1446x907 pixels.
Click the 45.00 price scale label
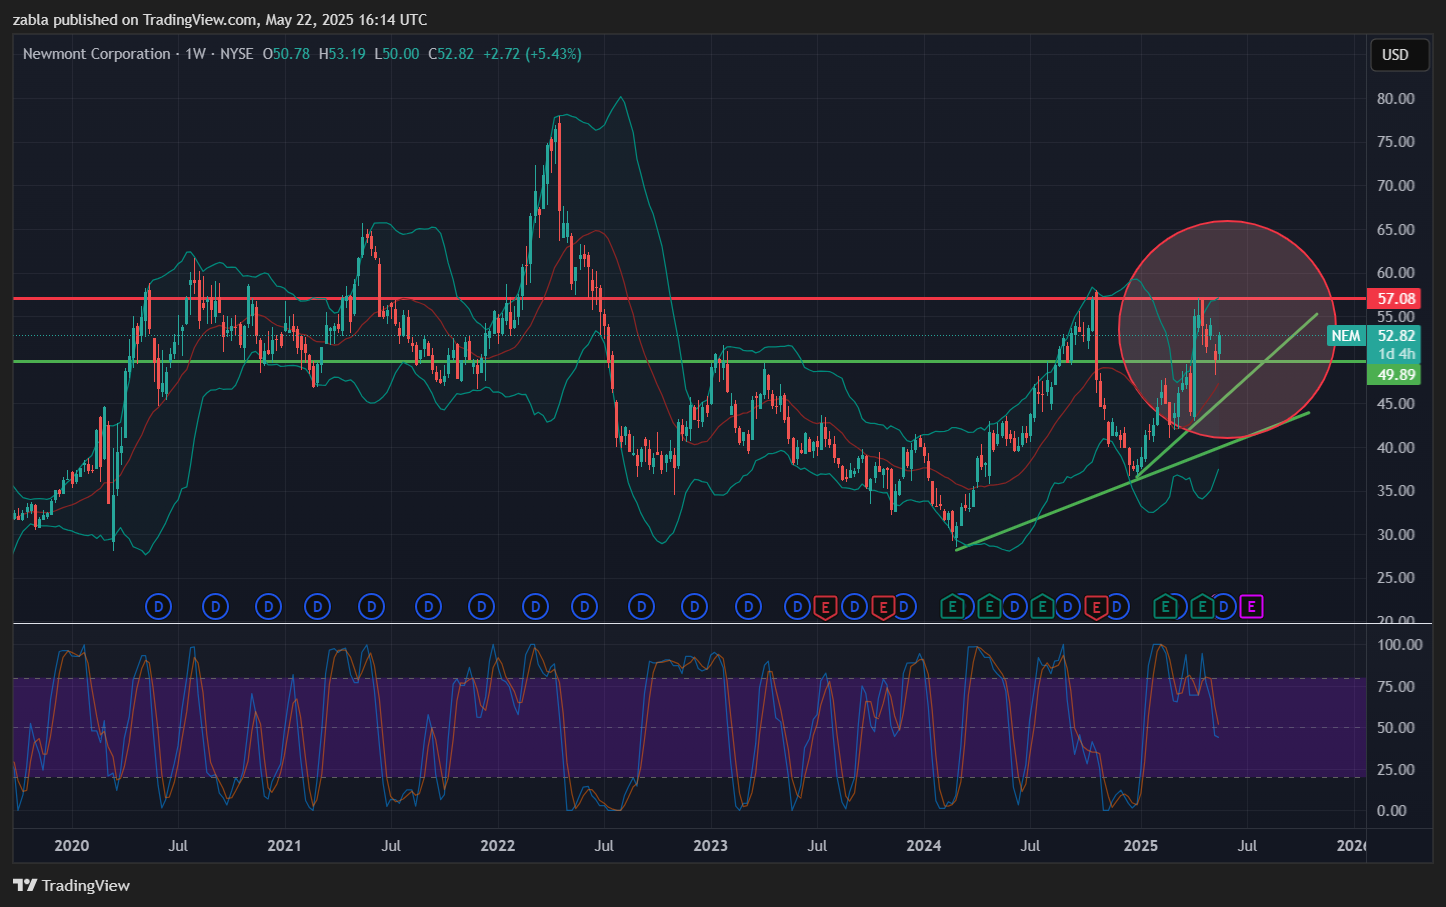[1396, 404]
